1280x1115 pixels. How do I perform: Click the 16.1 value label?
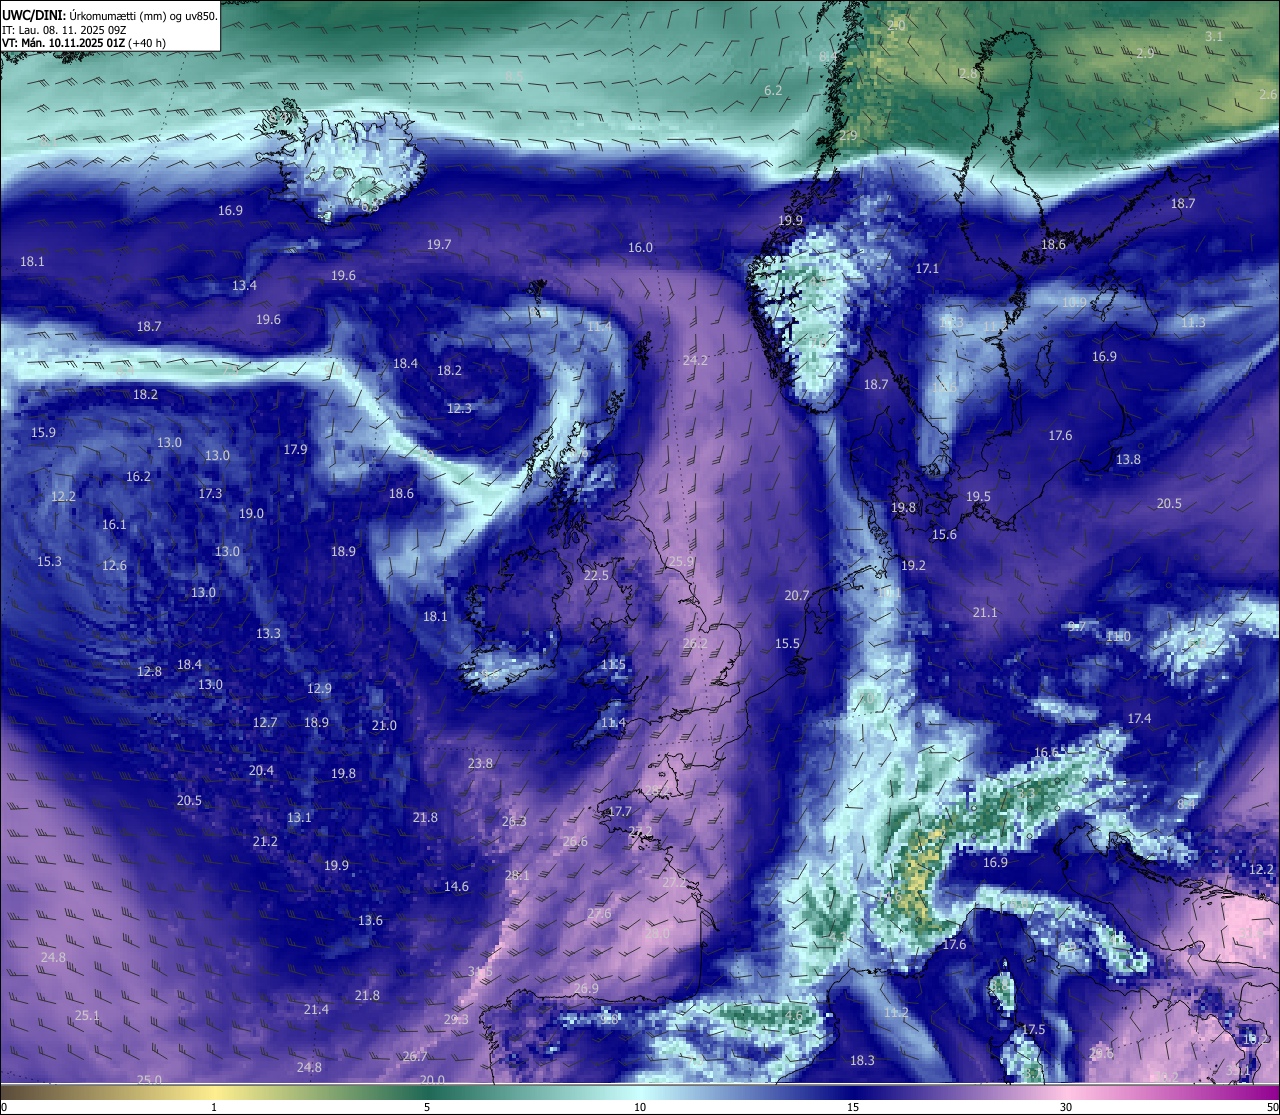[114, 524]
